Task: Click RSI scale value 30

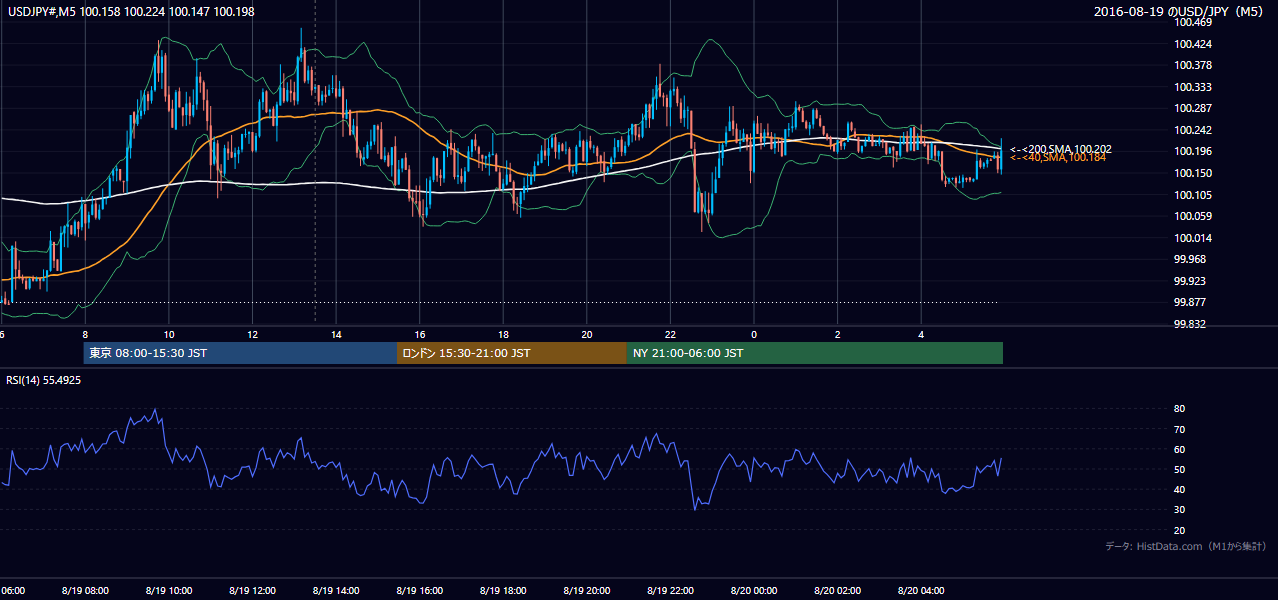Action: click(x=1180, y=510)
